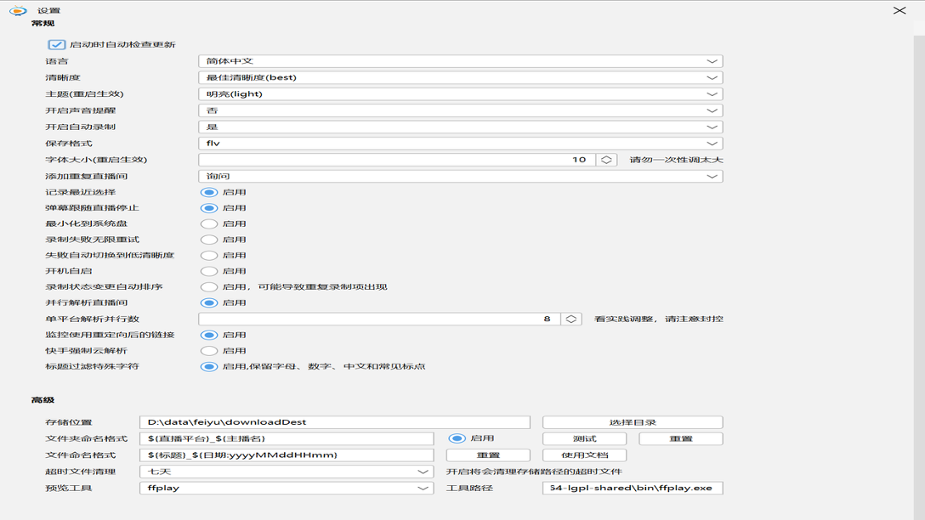925x520 pixels.
Task: Click the 工具路径 input field
Action: point(632,488)
